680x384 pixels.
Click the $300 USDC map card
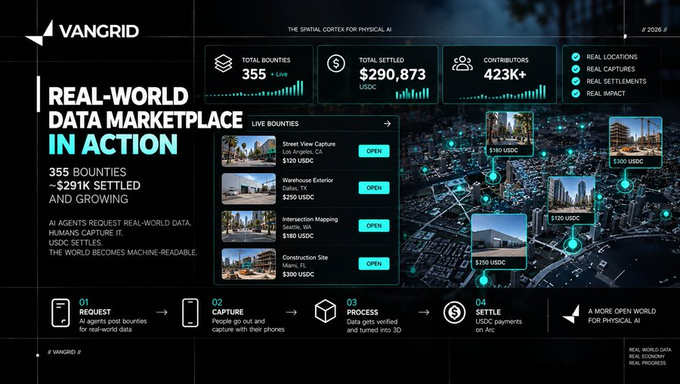[636, 142]
